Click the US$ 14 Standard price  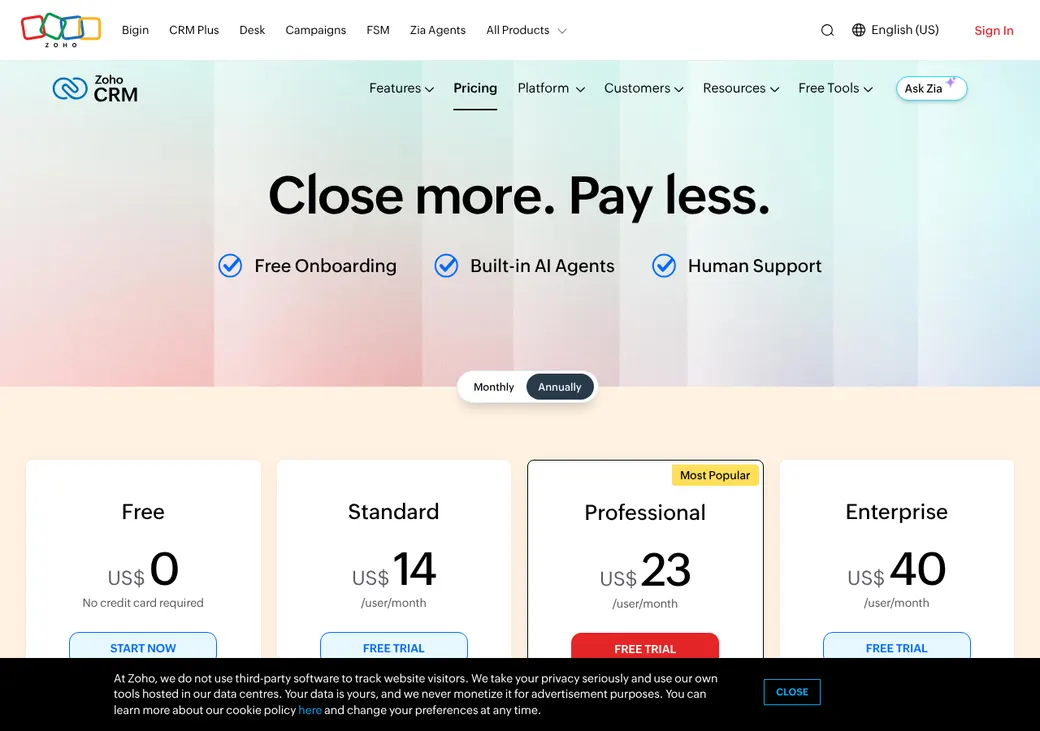(394, 570)
